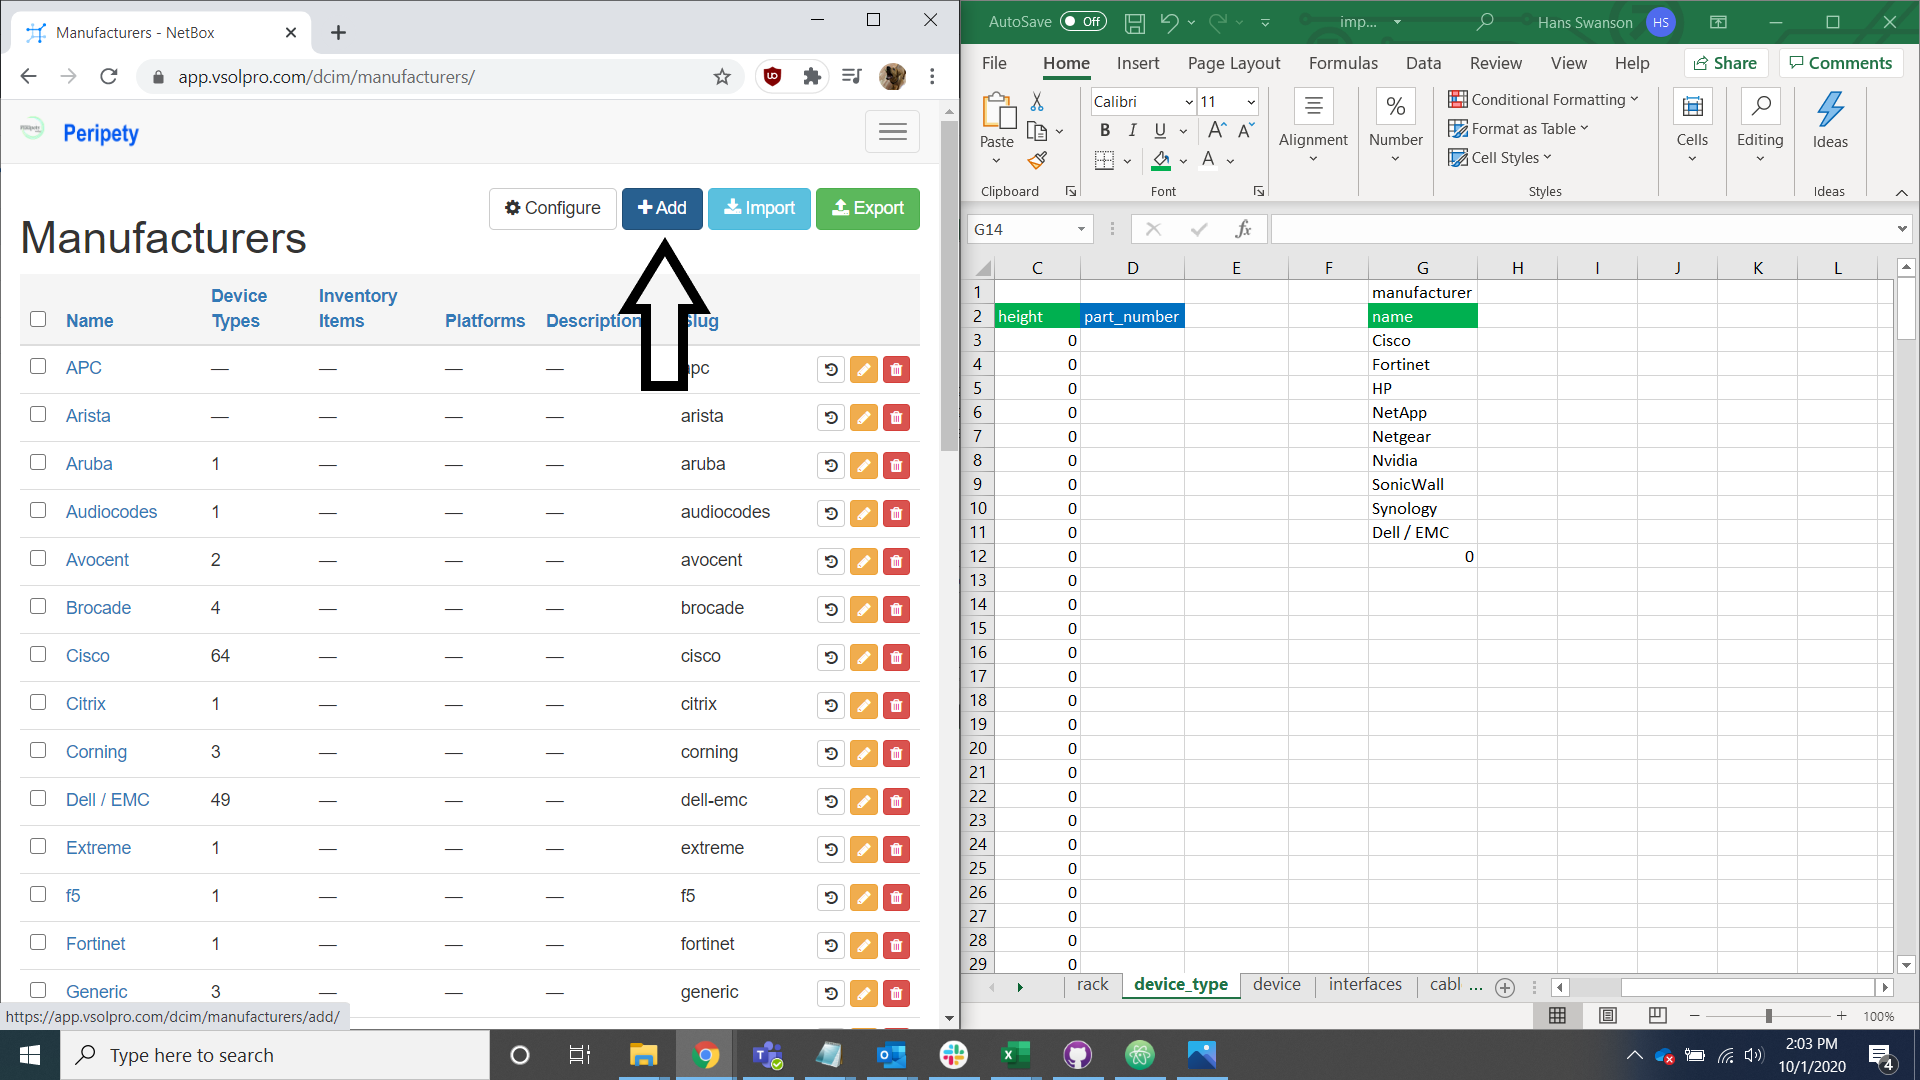Open Excel from the Windows taskbar
Viewport: 1920px width, 1080px height.
click(x=1015, y=1055)
